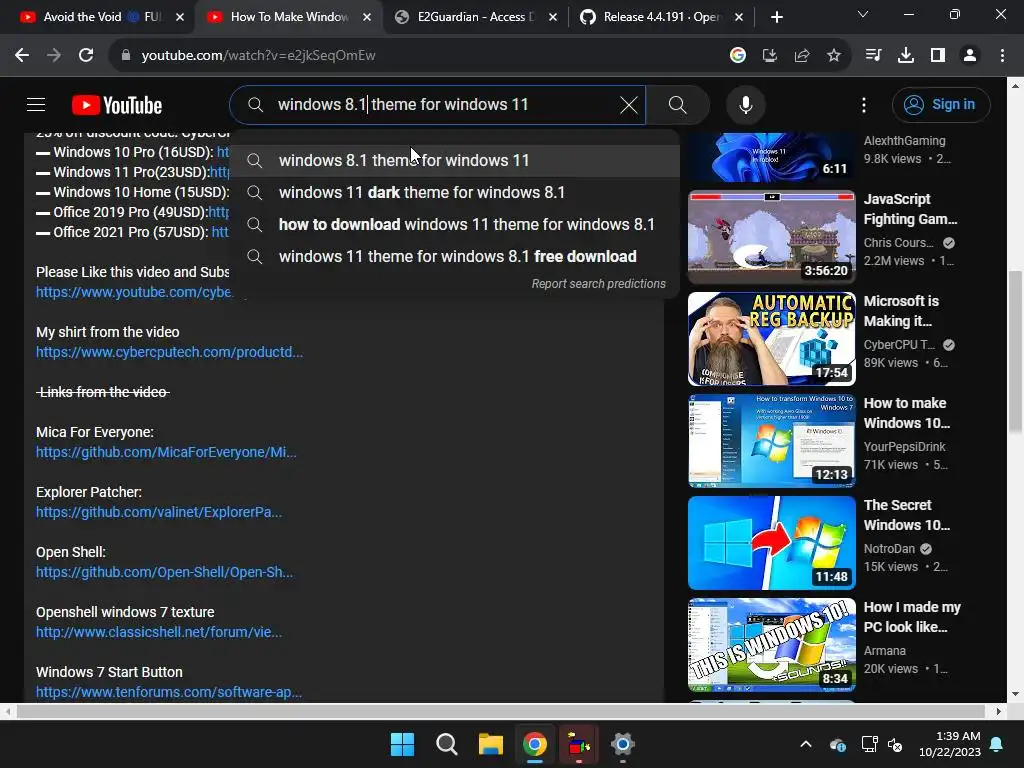Close the E2Guardian tab
The image size is (1024, 768).
553,17
